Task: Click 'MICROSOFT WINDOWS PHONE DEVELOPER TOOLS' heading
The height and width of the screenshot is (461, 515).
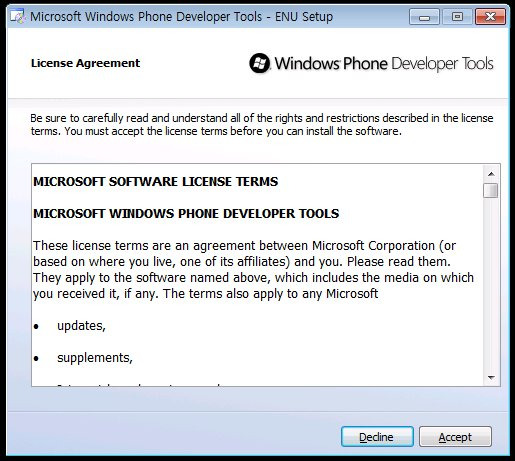Action: [x=186, y=214]
